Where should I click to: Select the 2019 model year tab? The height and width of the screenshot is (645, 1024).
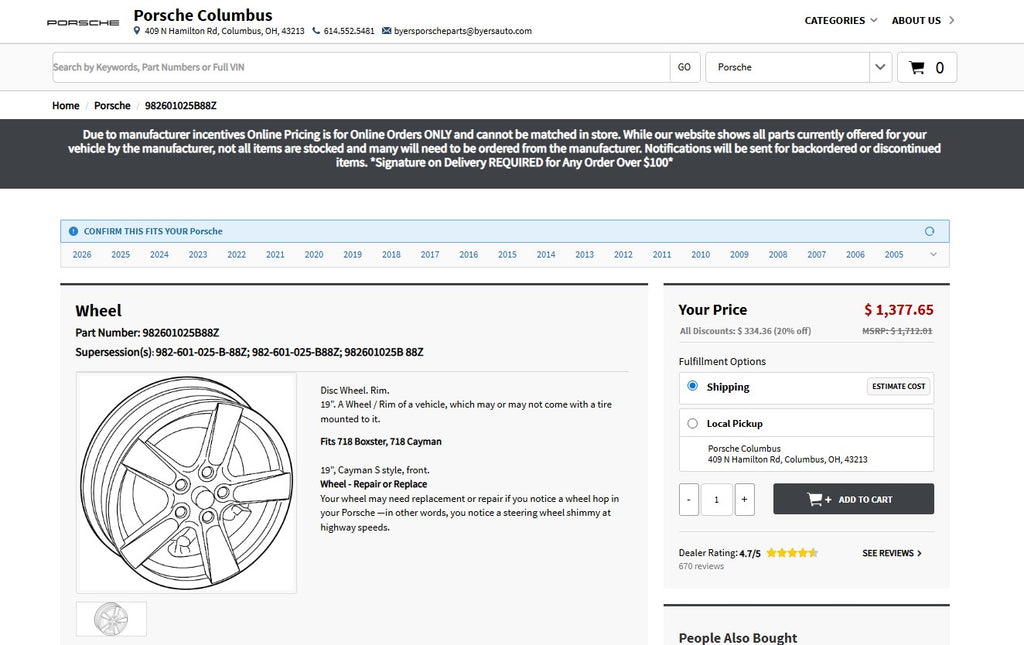352,255
